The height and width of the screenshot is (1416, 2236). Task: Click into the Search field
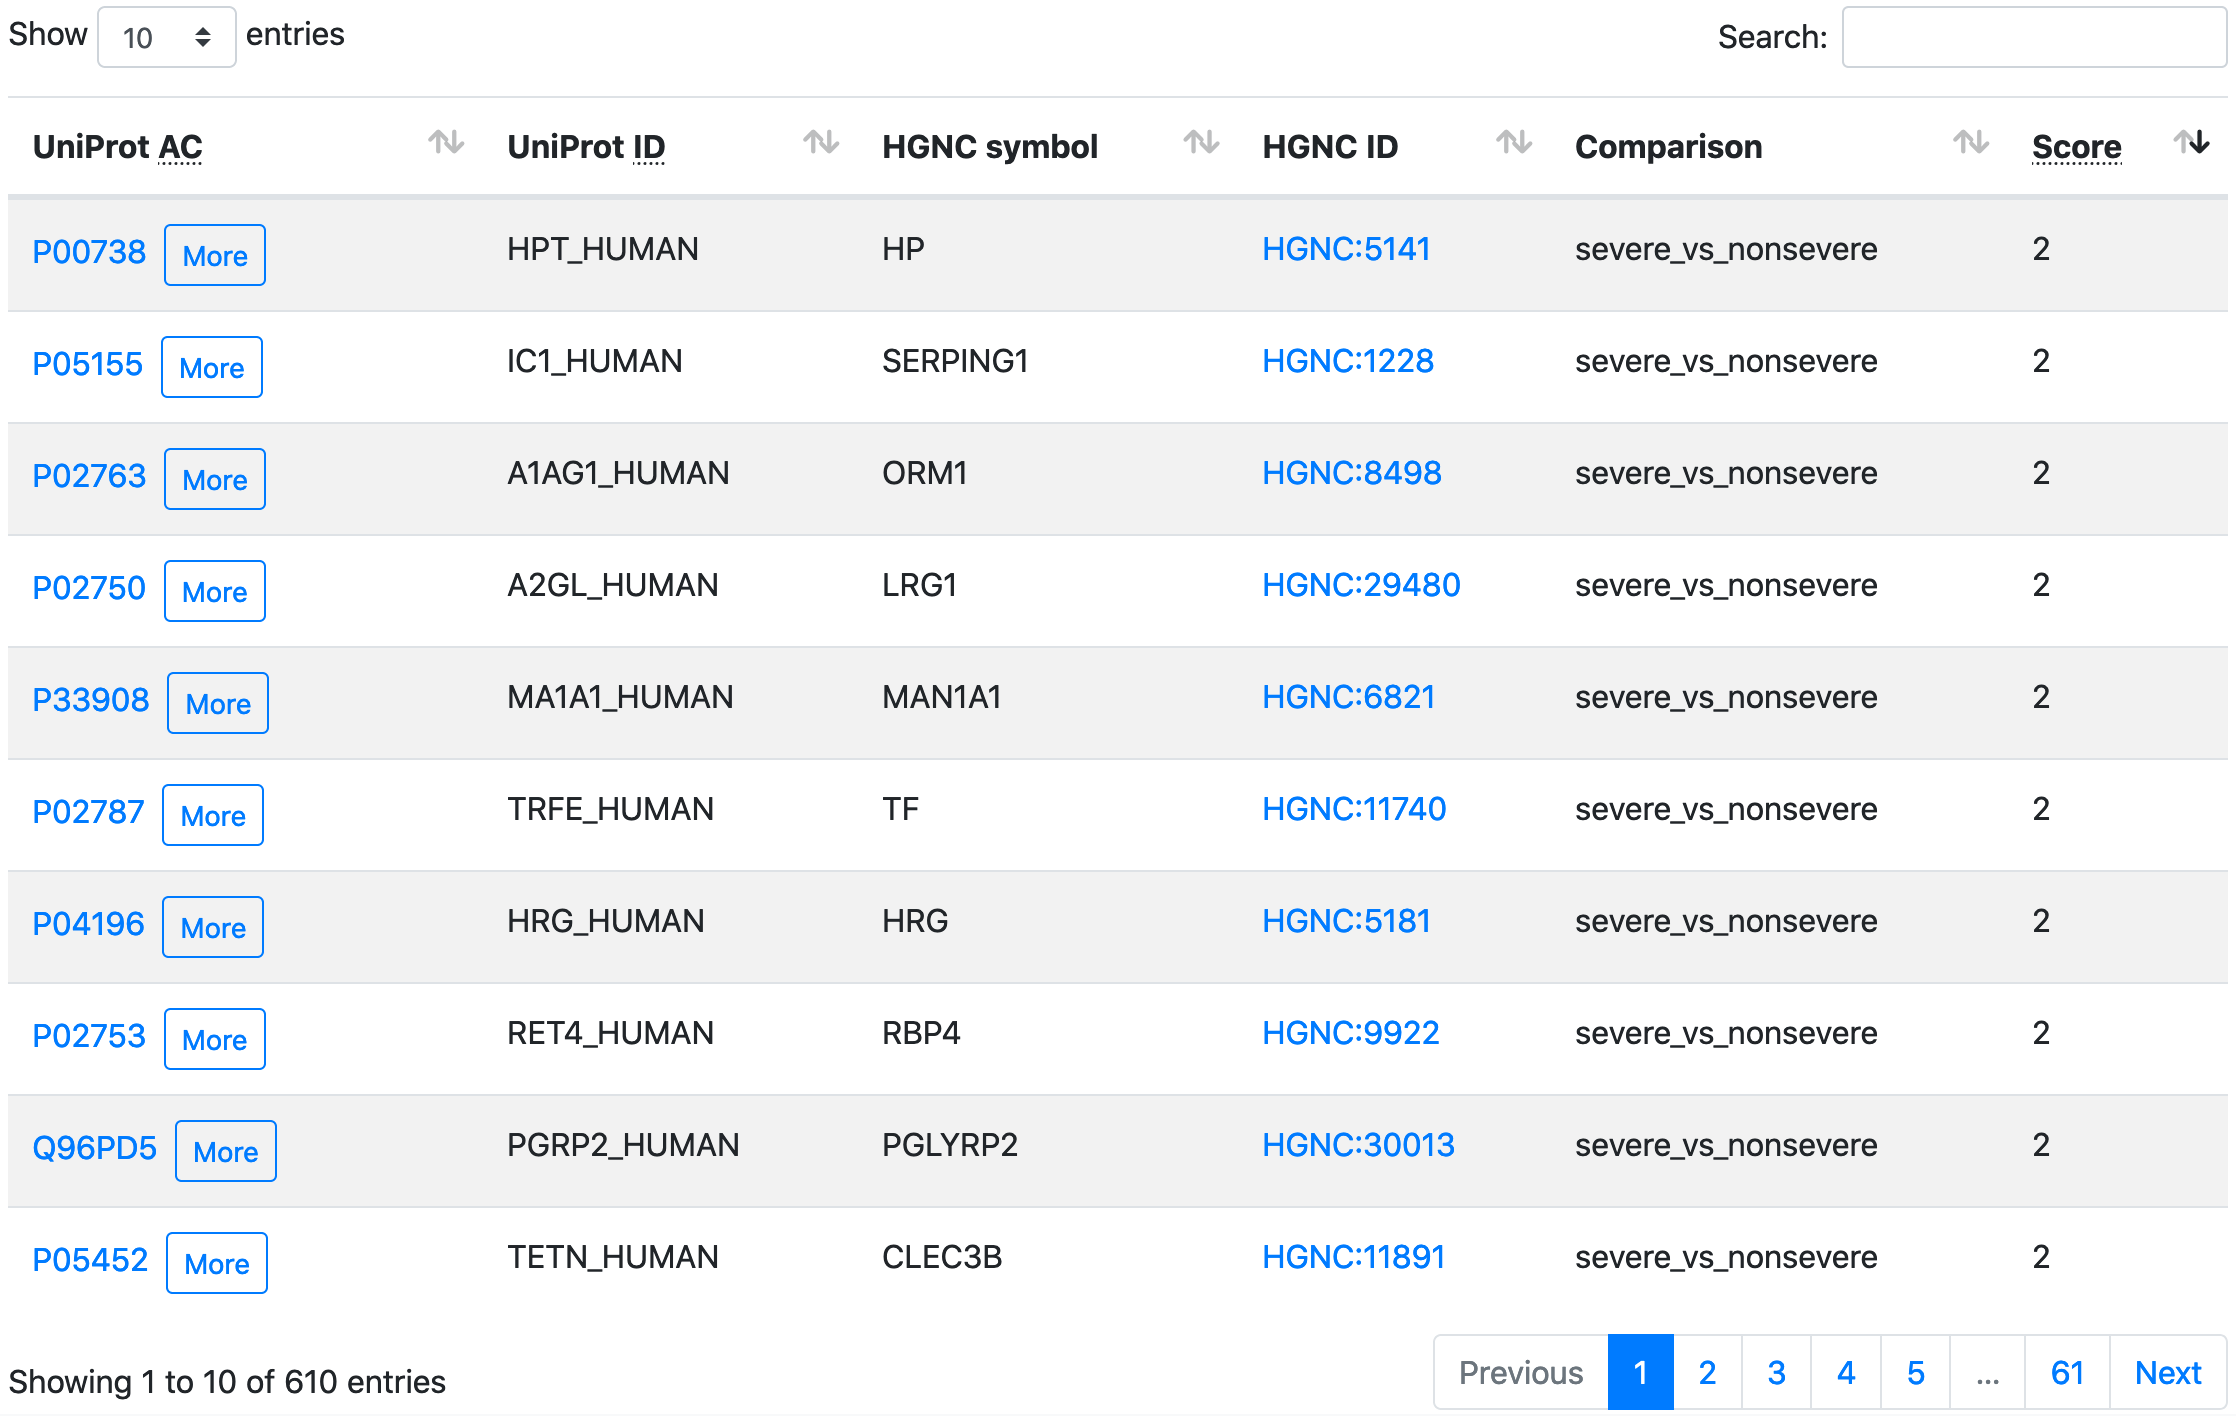(x=2034, y=37)
